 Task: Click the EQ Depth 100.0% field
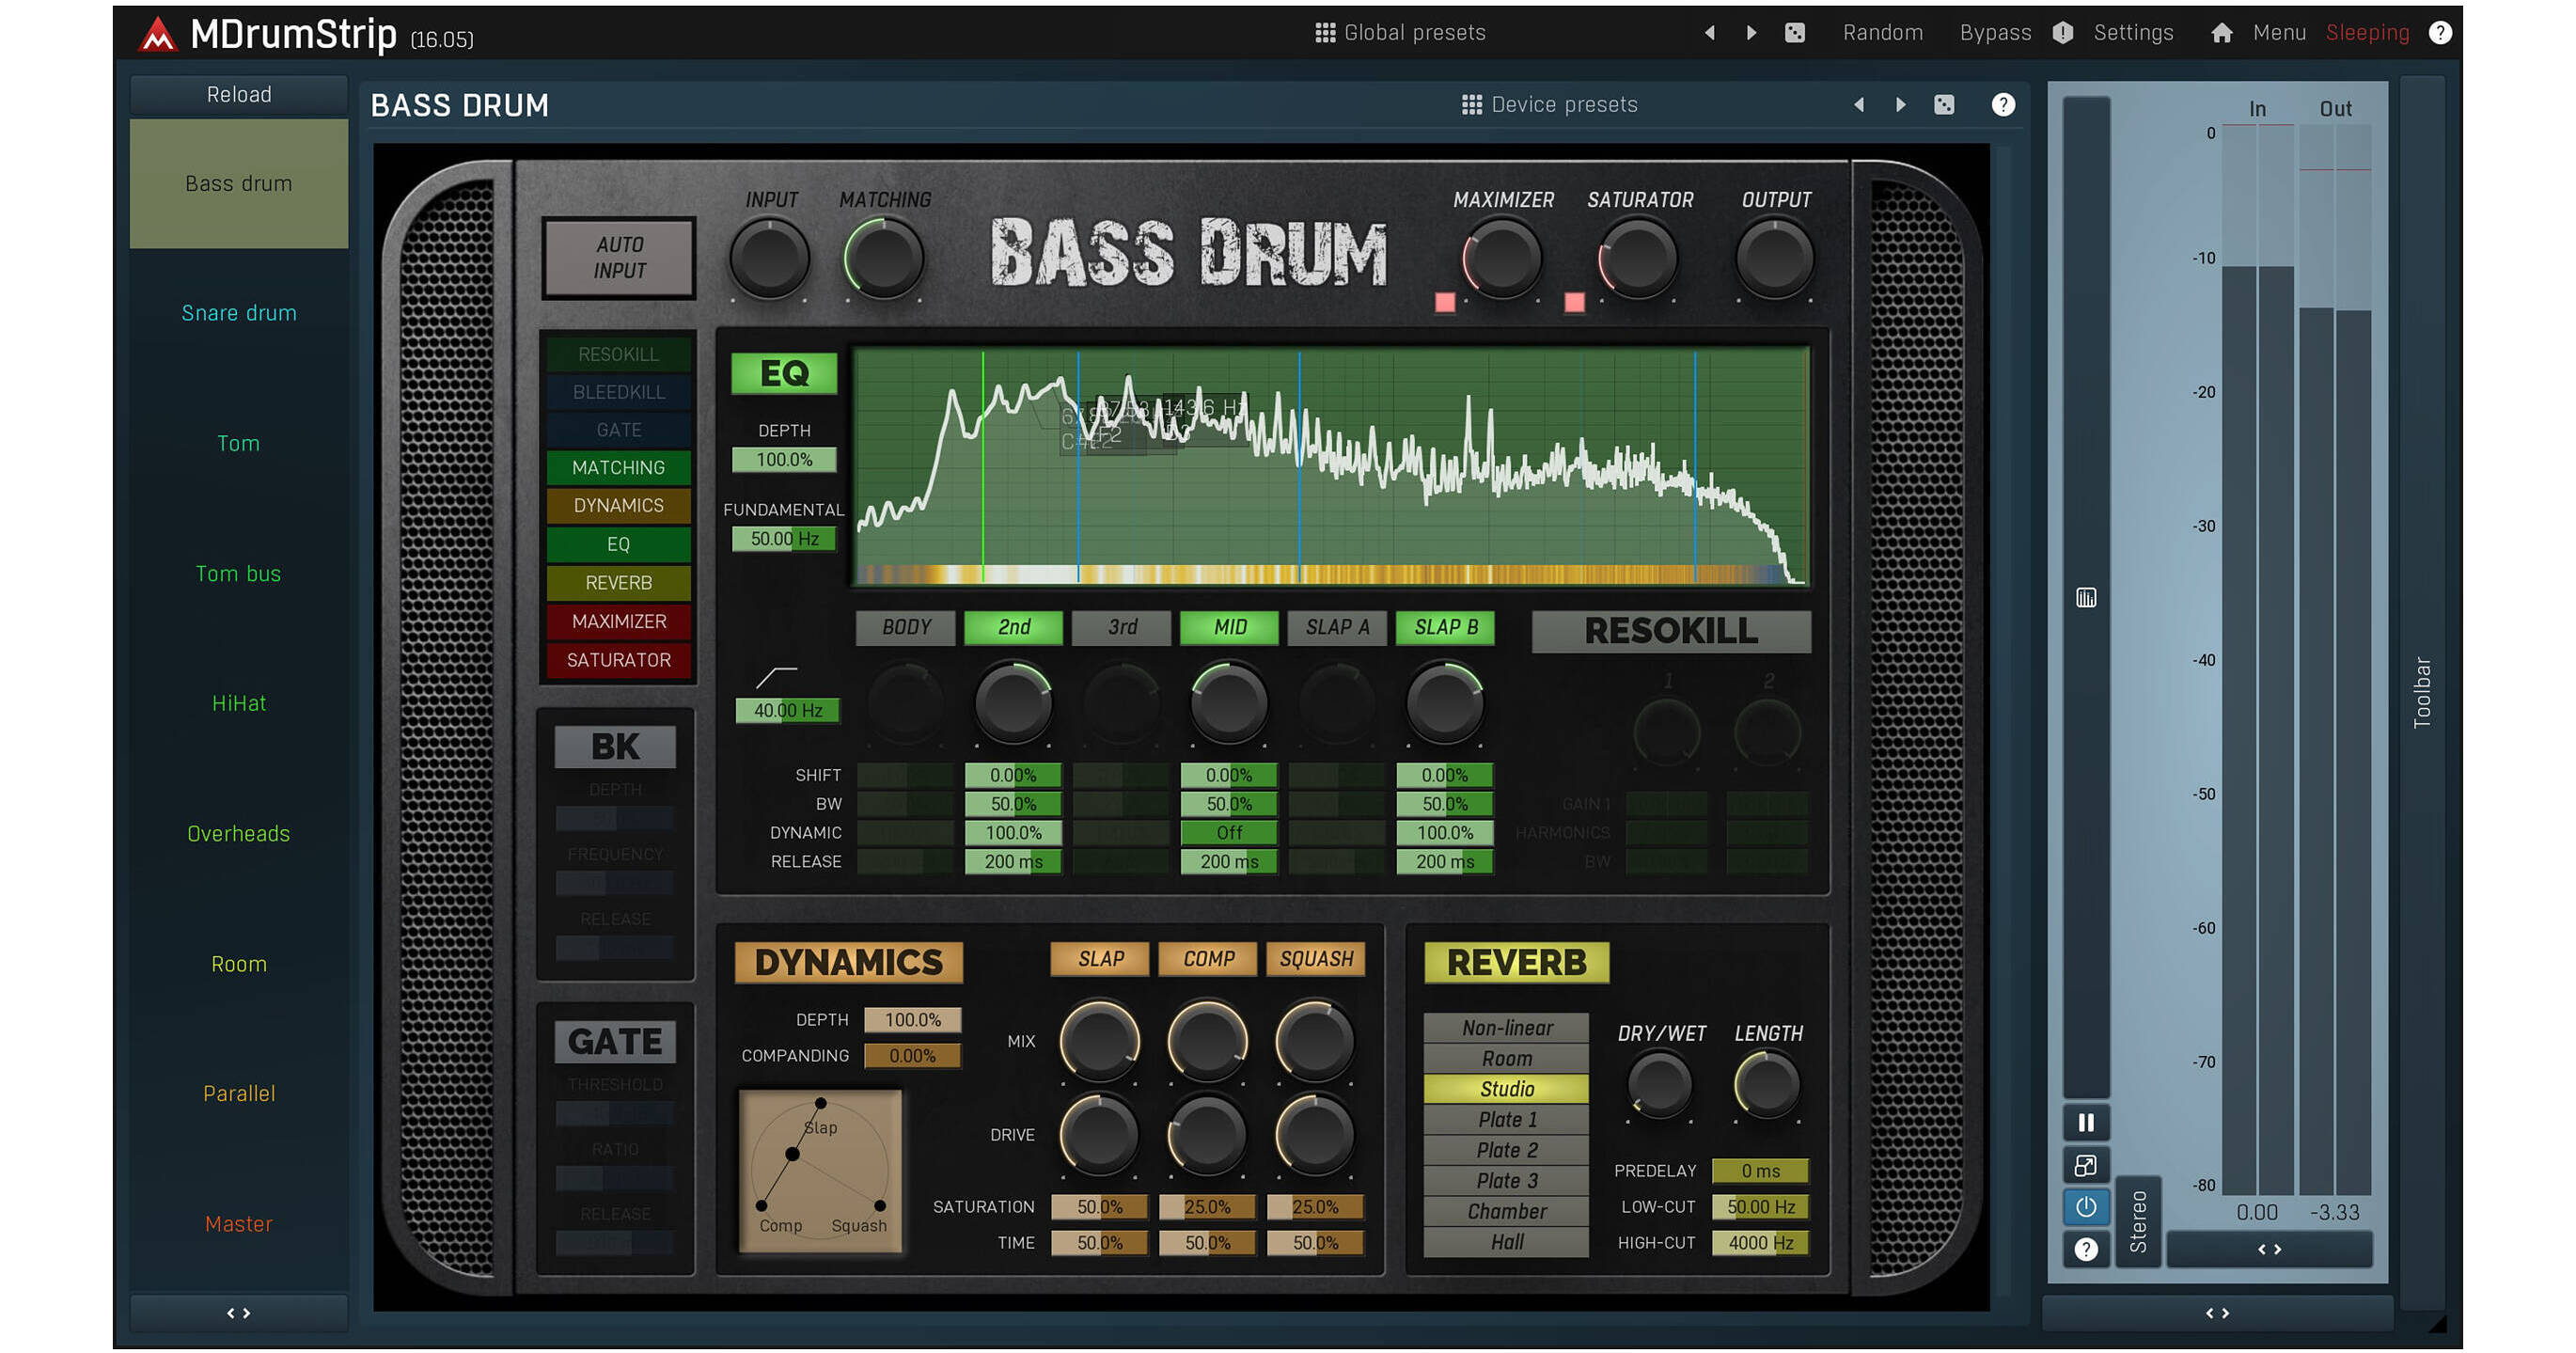point(784,460)
